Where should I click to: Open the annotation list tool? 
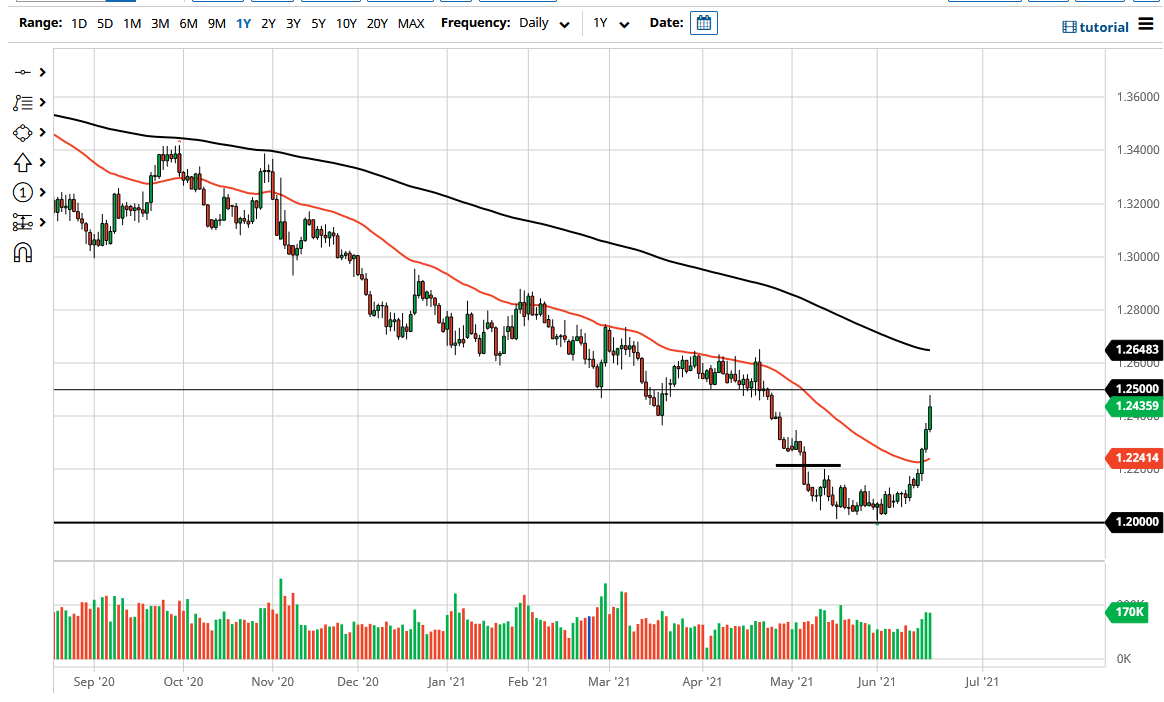(x=24, y=102)
